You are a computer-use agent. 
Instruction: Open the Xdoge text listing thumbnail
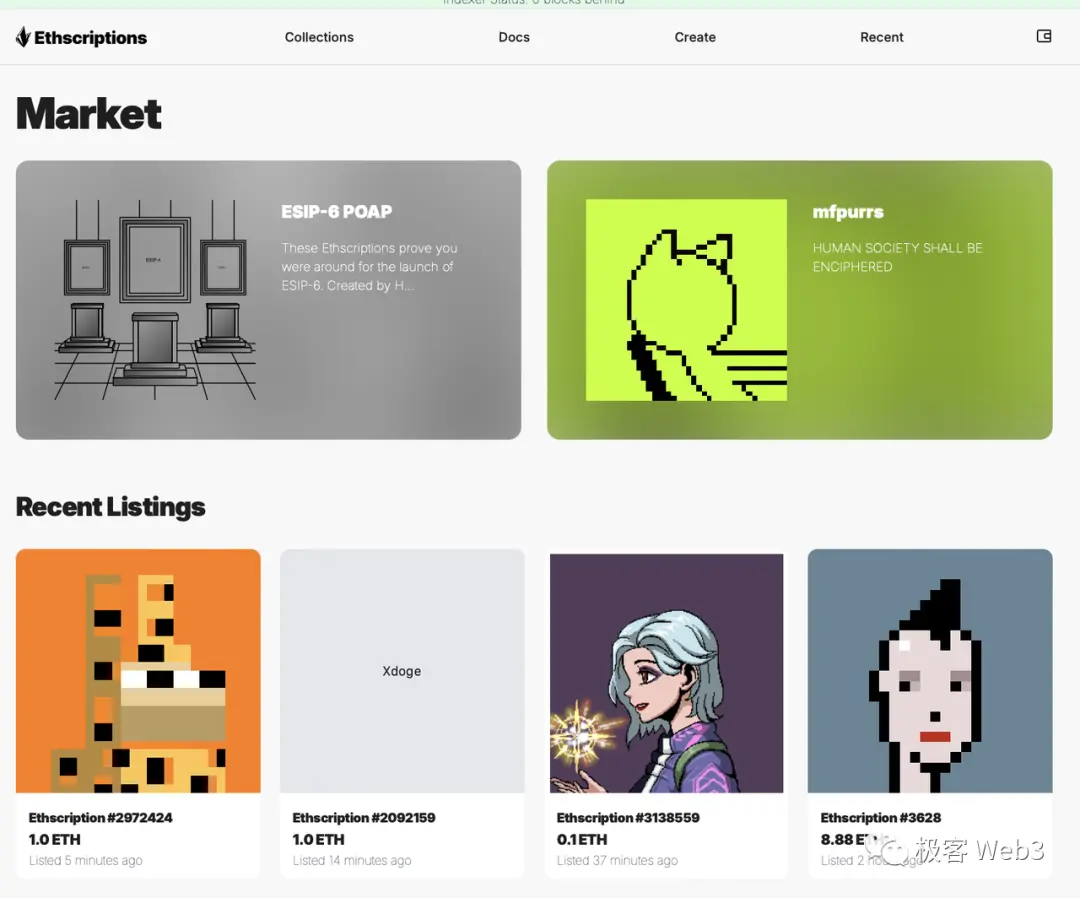(x=402, y=671)
